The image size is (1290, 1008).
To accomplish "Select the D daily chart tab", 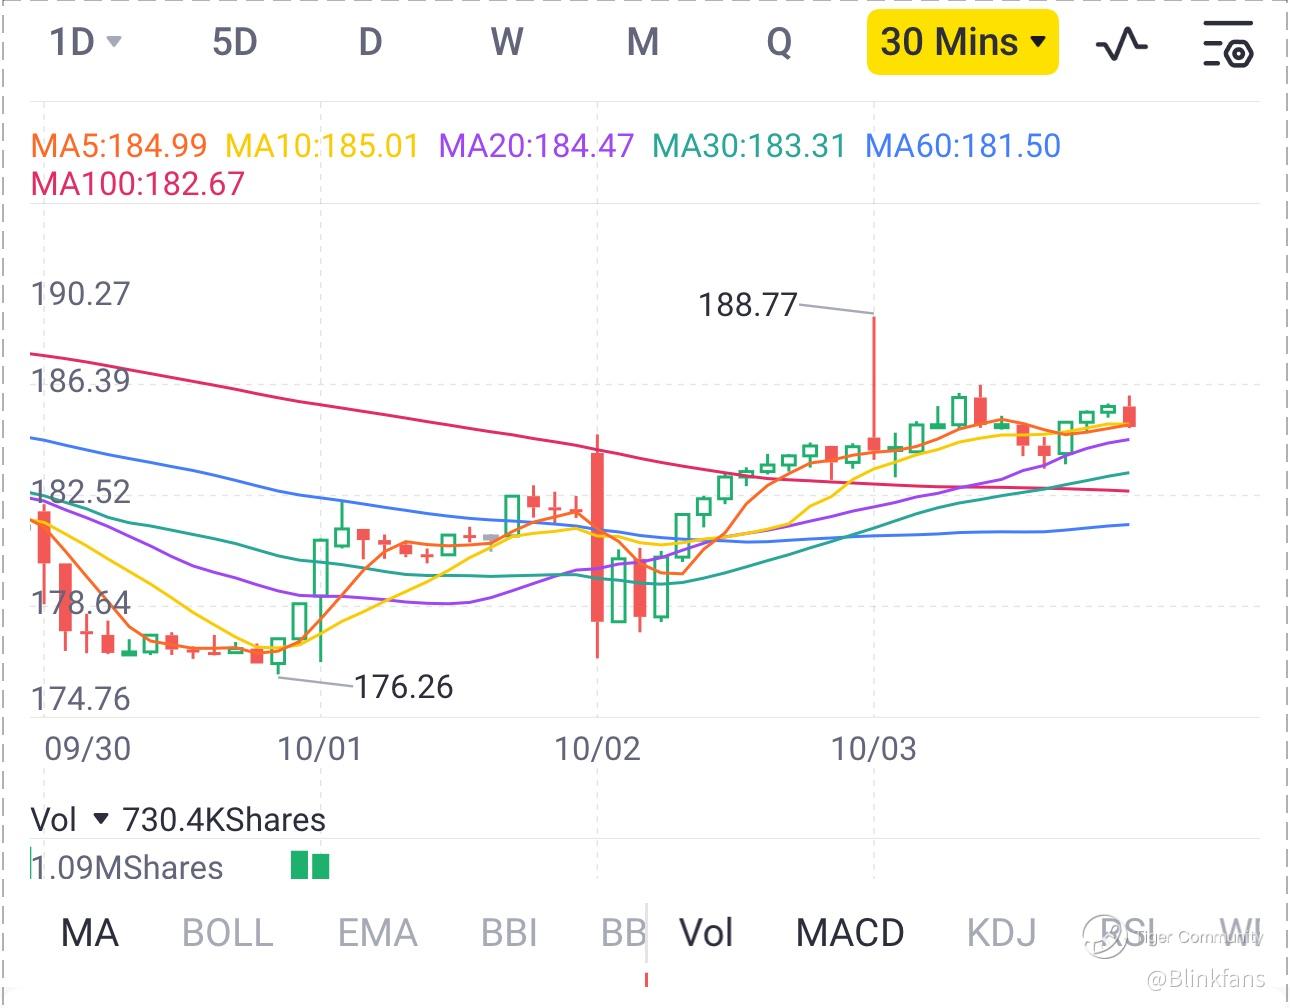I will coord(370,42).
